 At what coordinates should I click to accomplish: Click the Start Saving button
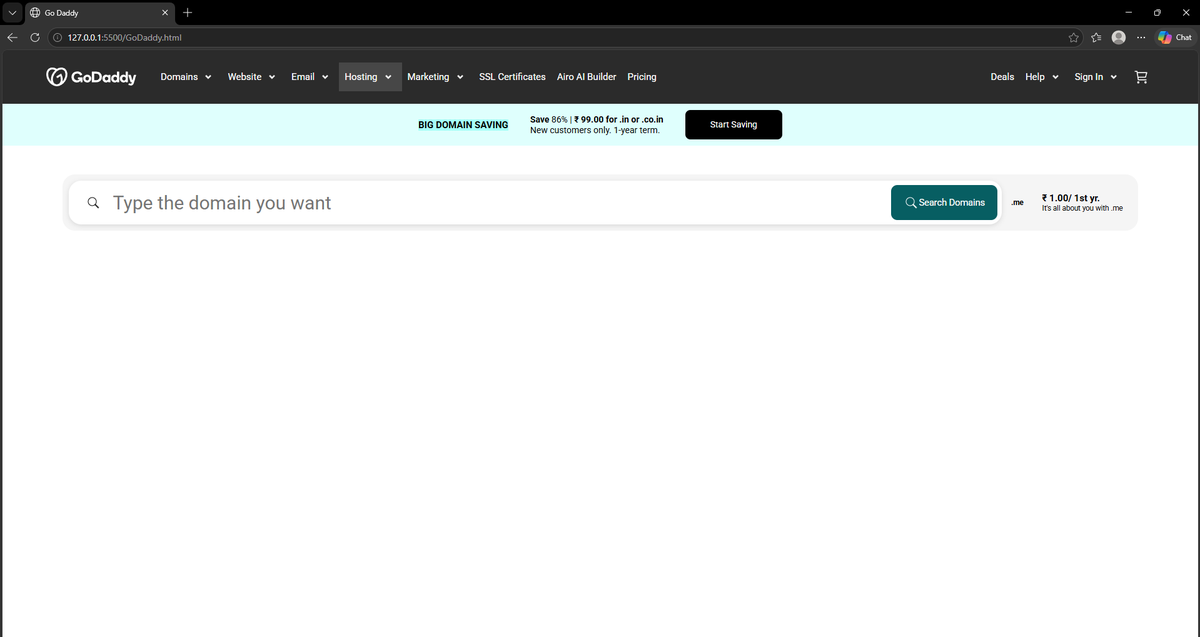click(733, 125)
